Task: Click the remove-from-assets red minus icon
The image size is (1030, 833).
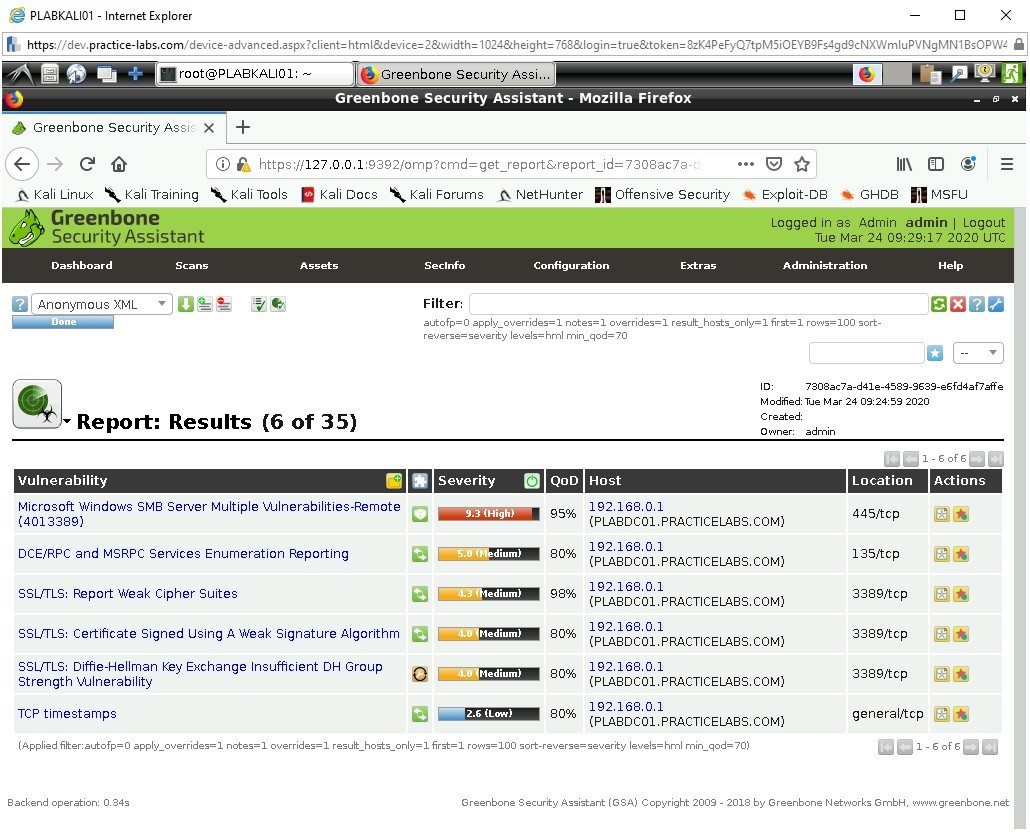Action: [x=221, y=303]
